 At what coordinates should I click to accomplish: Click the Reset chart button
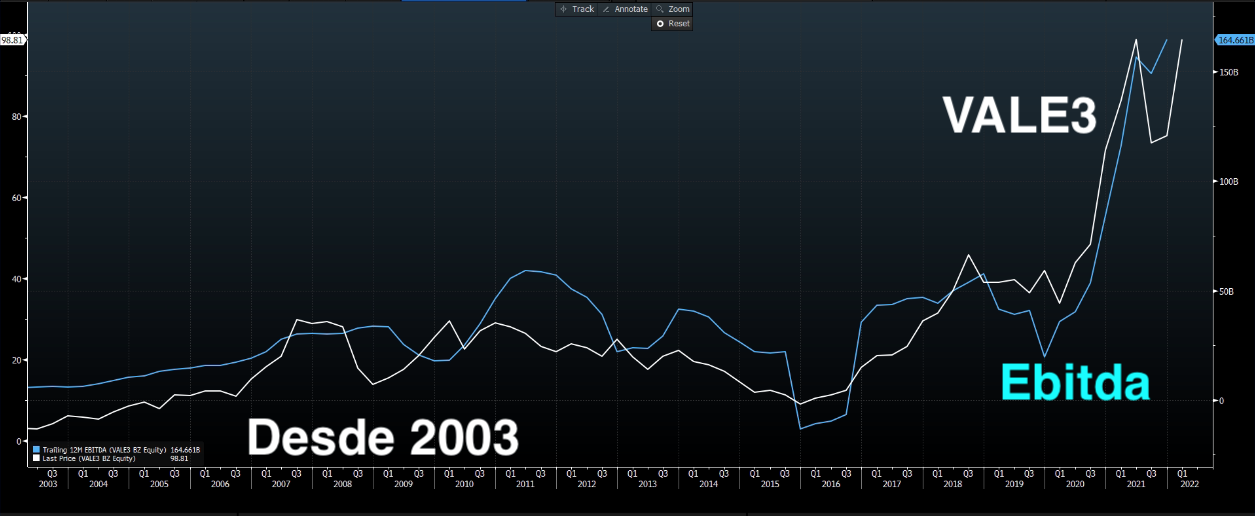pos(672,23)
